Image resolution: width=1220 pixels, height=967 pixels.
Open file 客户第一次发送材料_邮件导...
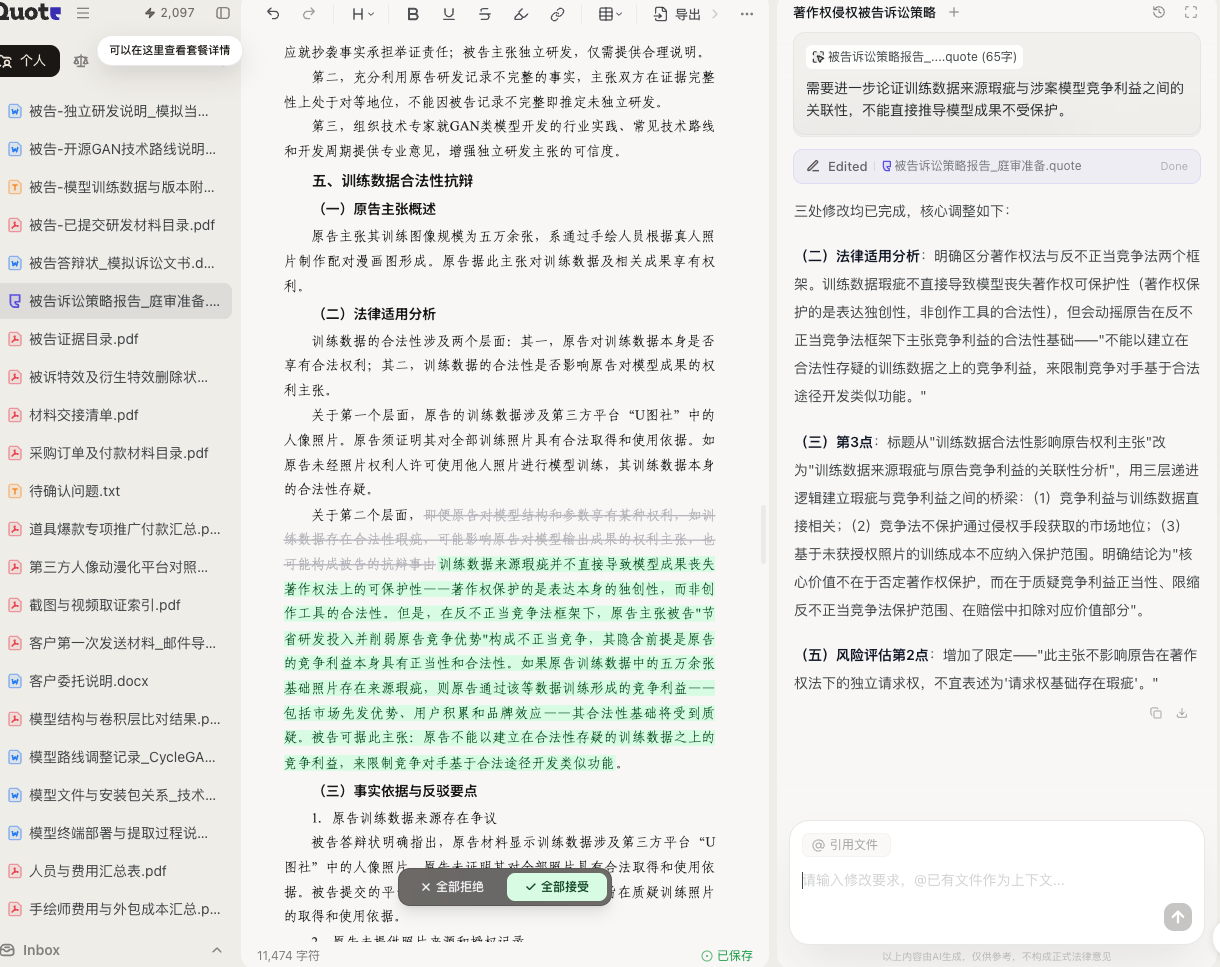116,643
